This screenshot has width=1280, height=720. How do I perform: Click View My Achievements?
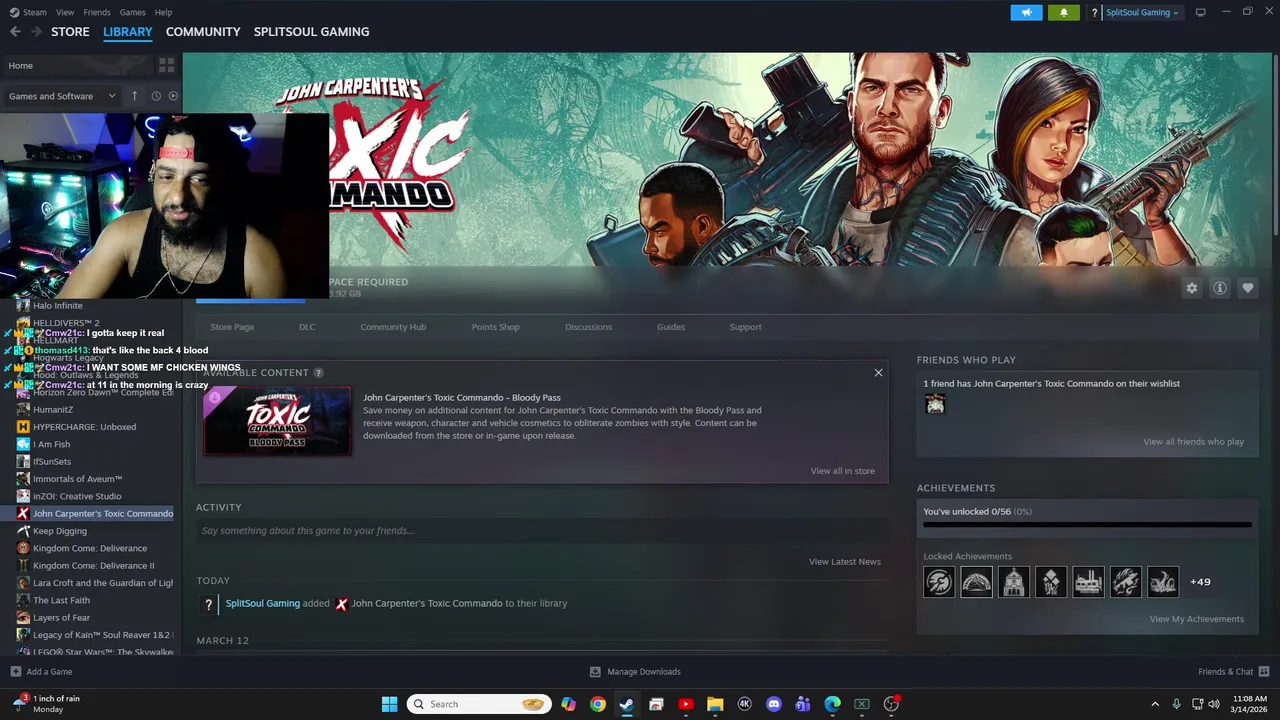(x=1197, y=619)
